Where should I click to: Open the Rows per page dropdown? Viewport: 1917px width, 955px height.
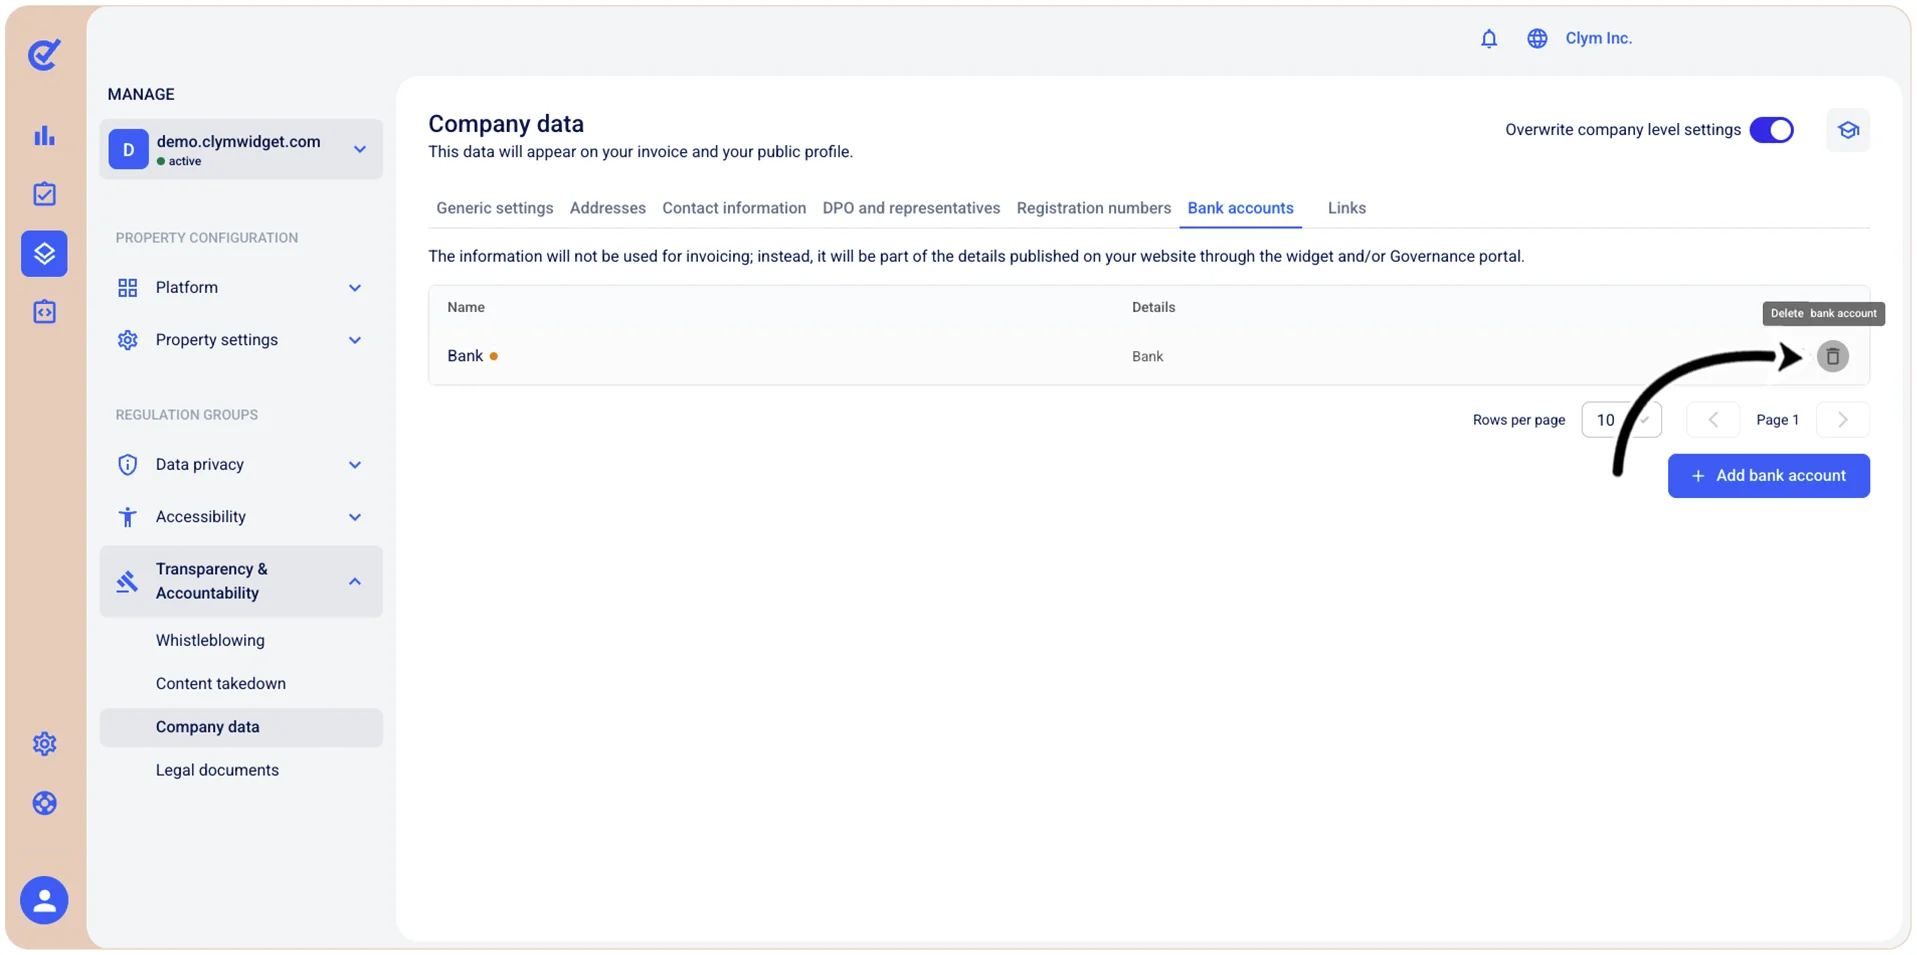1621,420
